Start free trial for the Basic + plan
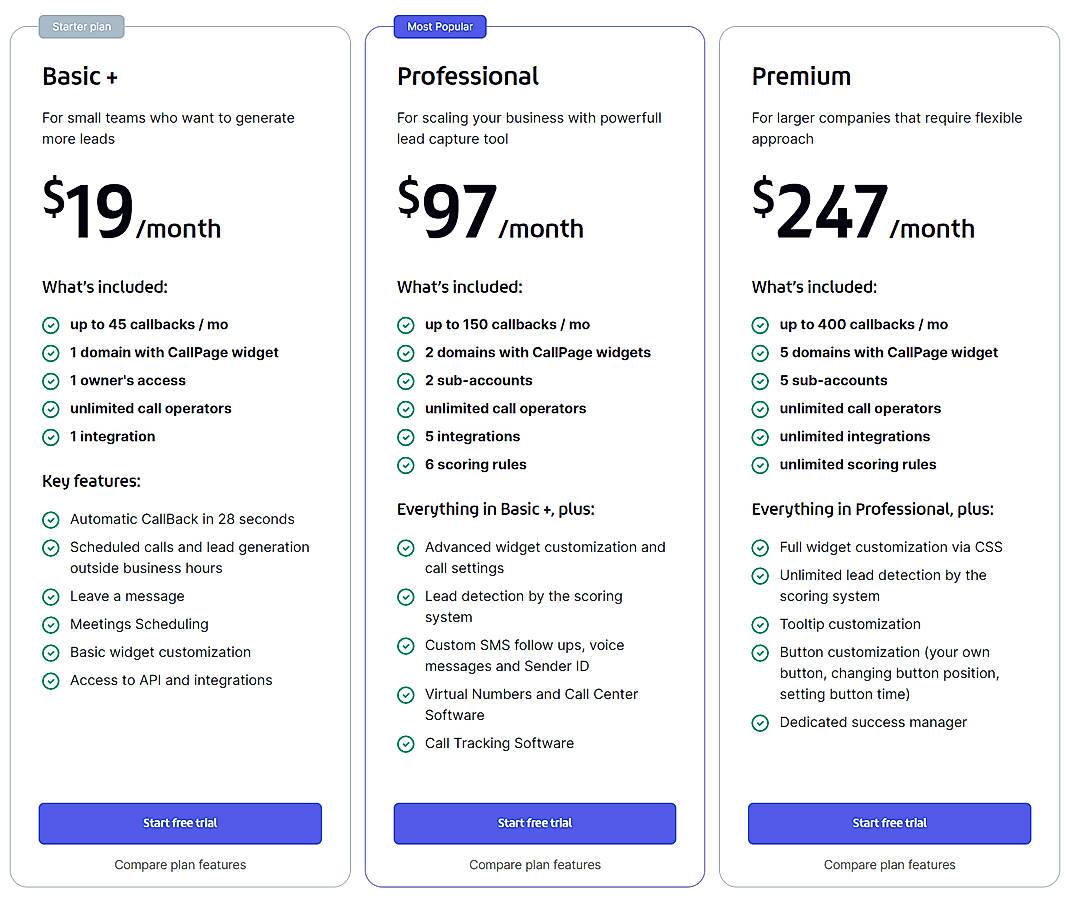This screenshot has width=1070, height=898. pyautogui.click(x=180, y=823)
